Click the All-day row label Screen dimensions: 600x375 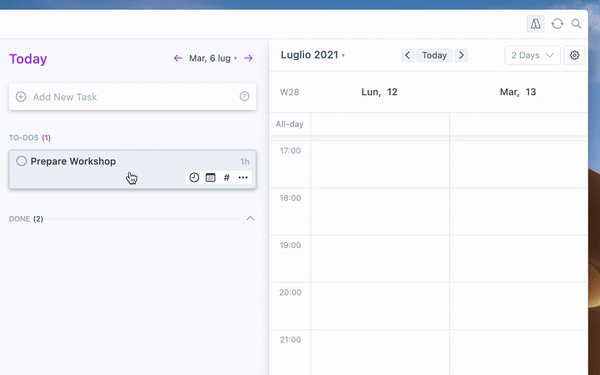coord(290,124)
